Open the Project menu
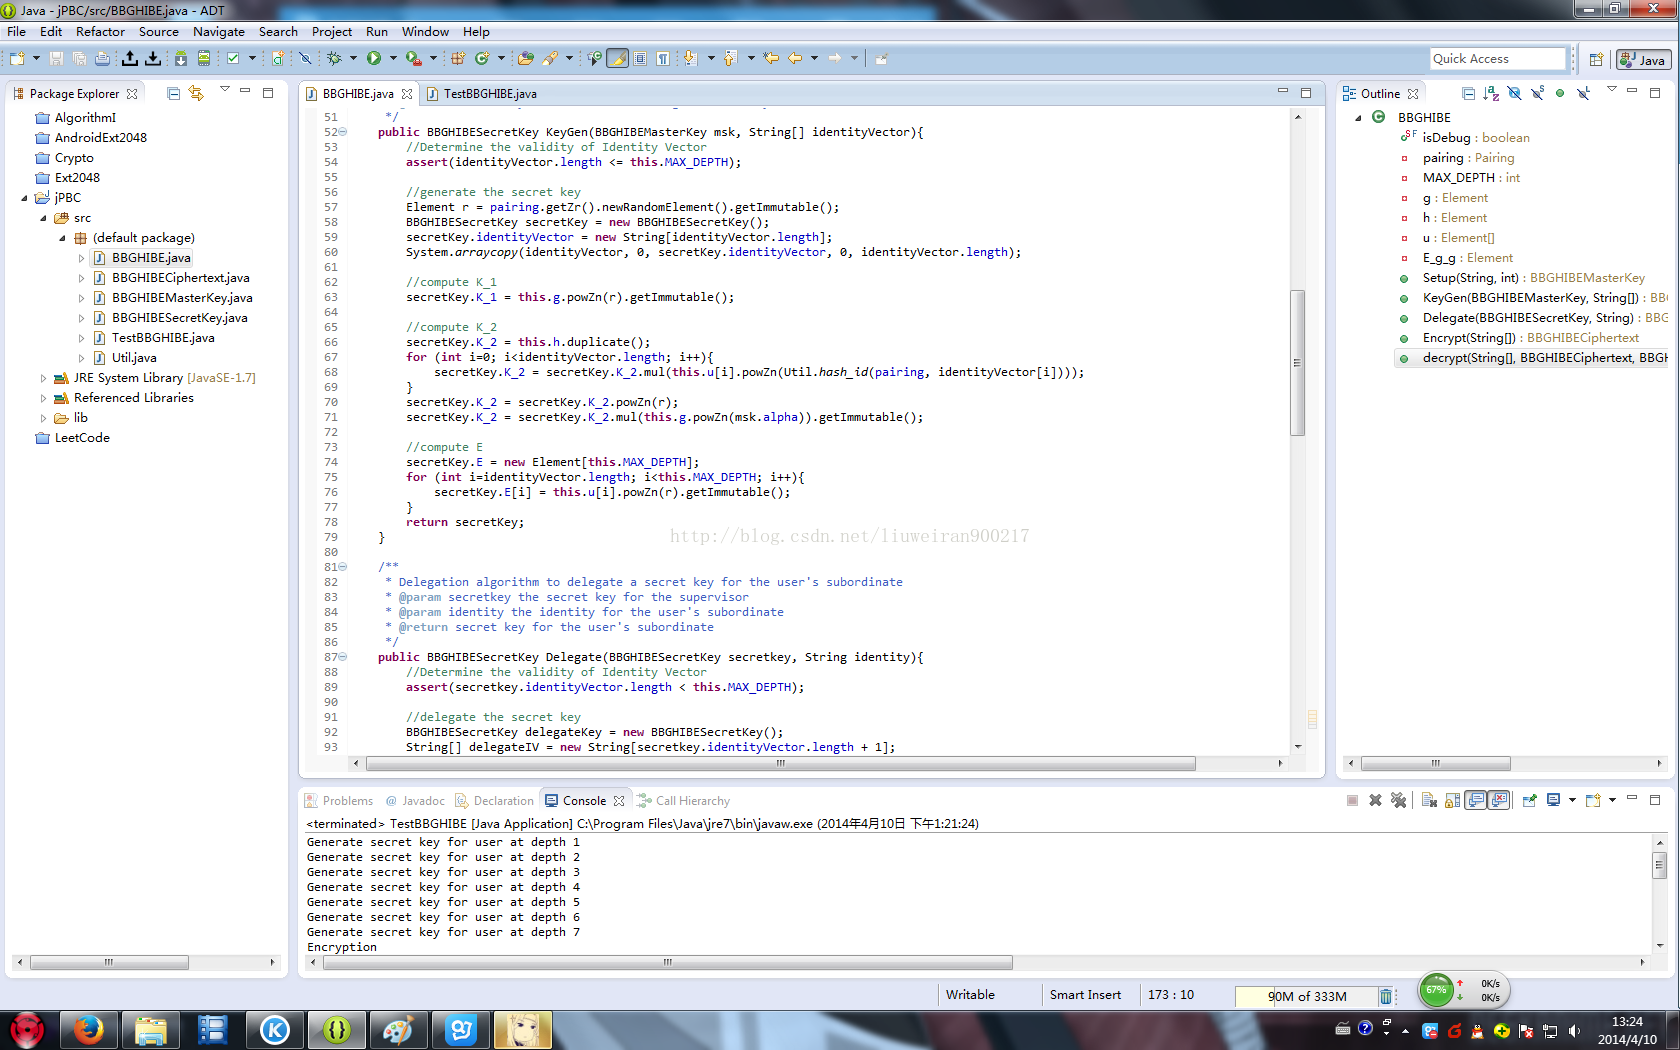This screenshot has width=1680, height=1050. (332, 32)
